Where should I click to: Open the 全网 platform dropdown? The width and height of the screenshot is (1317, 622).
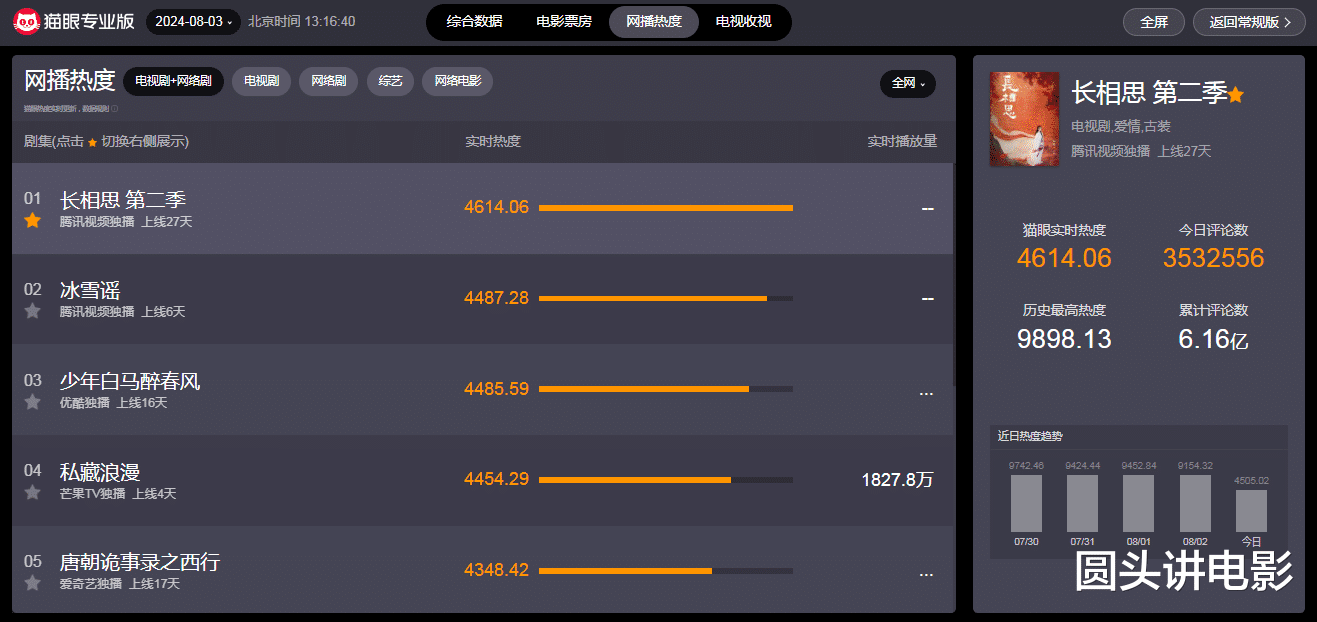coord(908,83)
